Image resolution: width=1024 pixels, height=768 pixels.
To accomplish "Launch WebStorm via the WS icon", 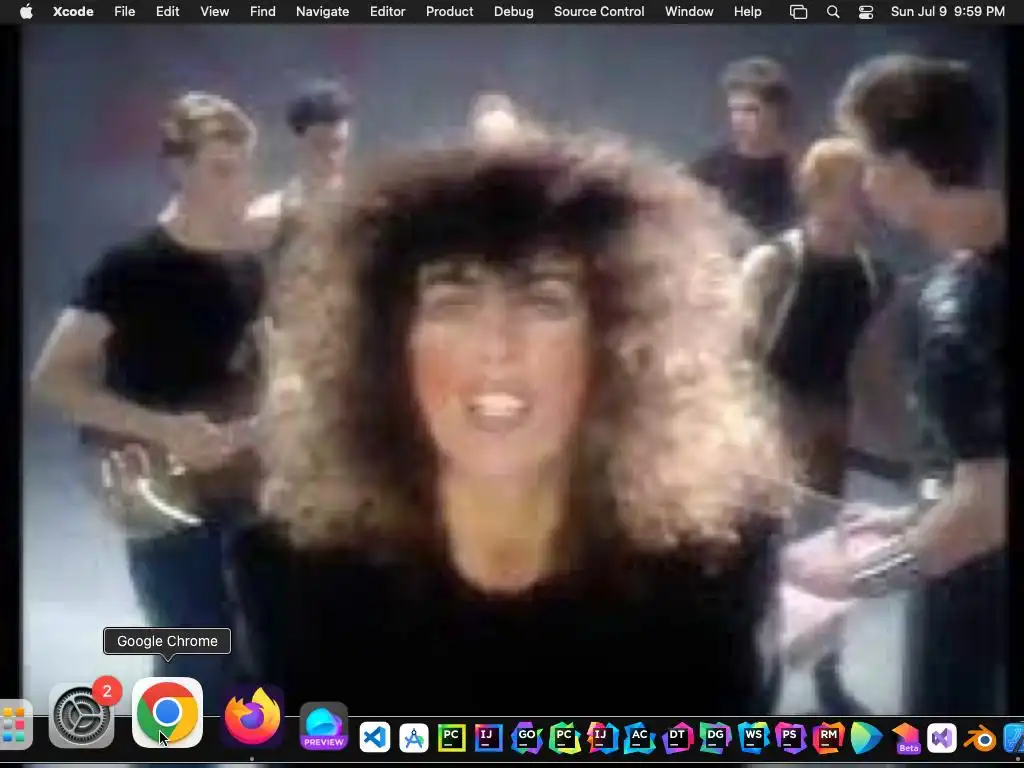I will click(753, 738).
